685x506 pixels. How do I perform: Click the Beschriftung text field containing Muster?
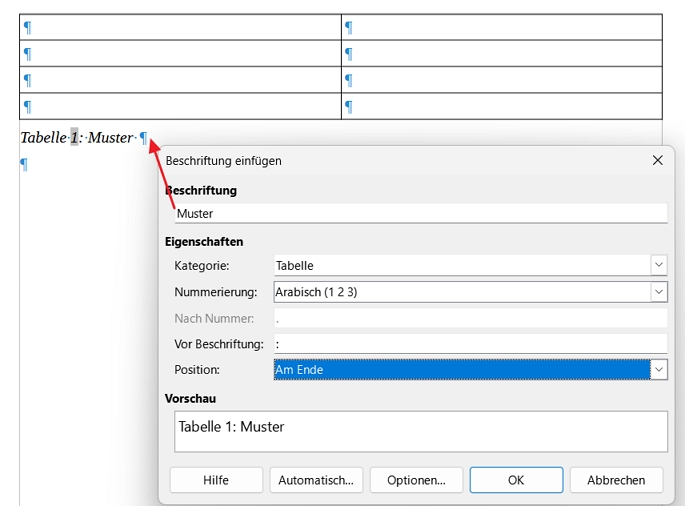point(418,213)
